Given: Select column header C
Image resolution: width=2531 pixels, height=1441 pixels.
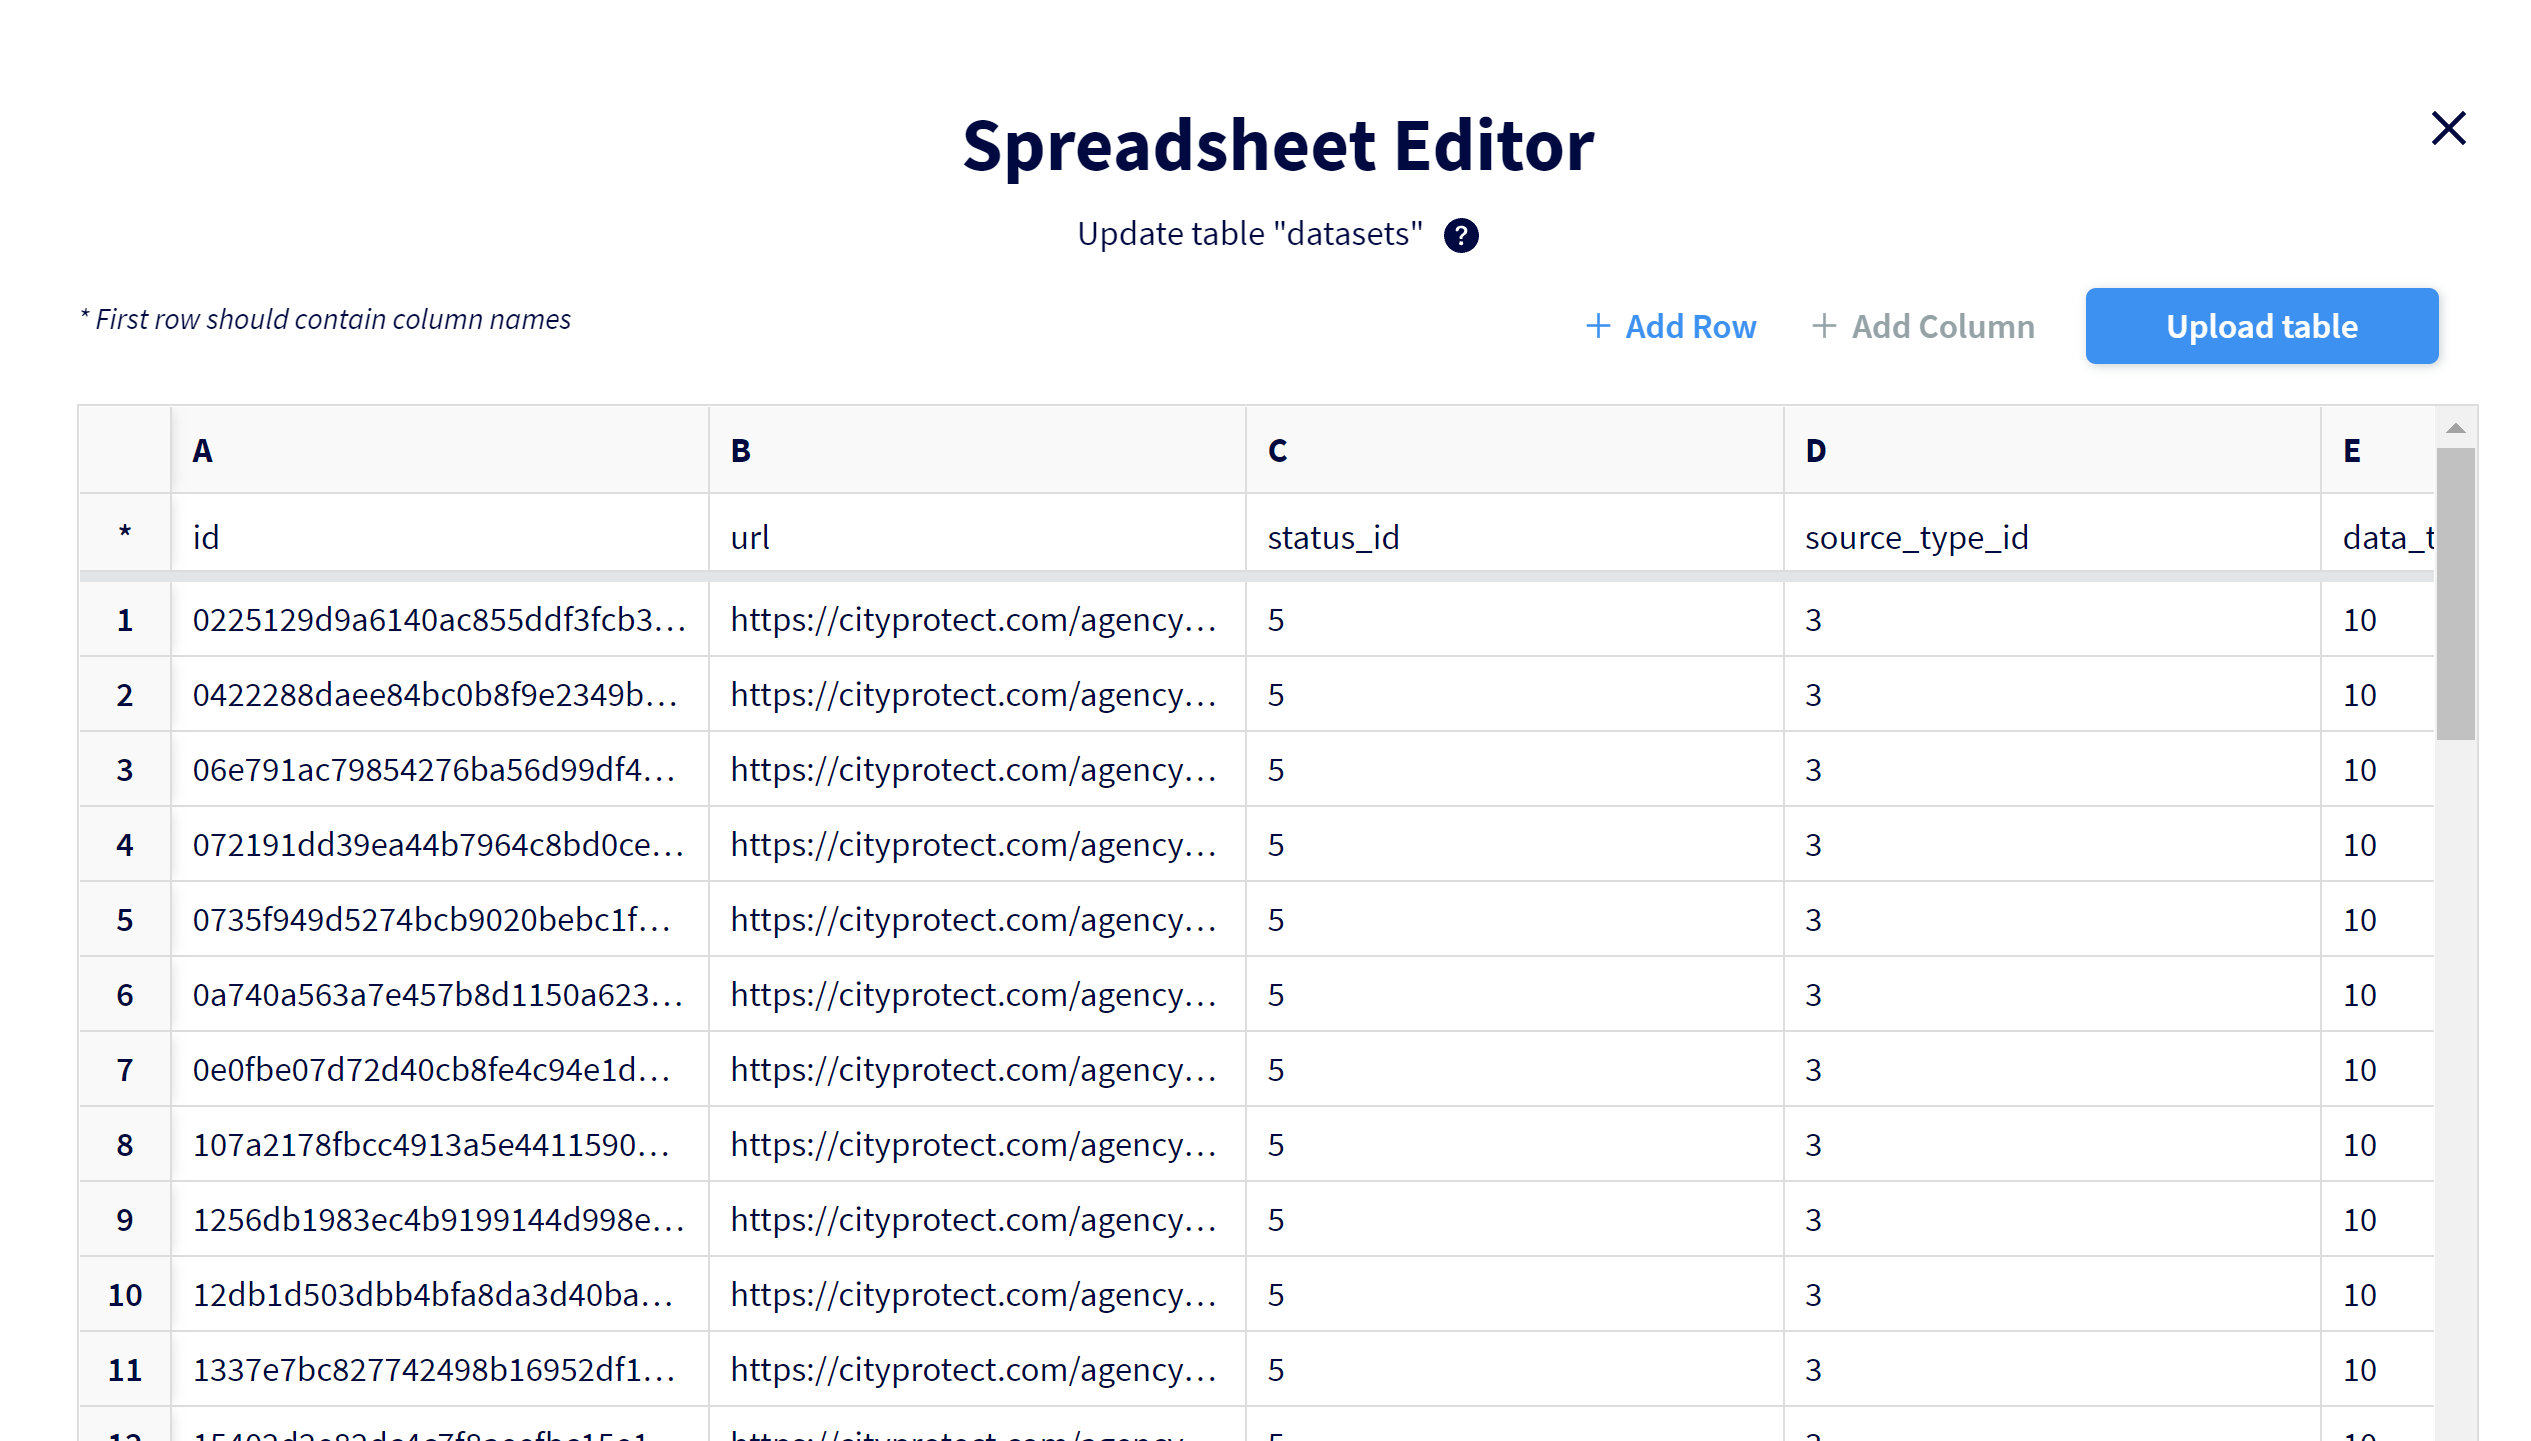Looking at the screenshot, I should pyautogui.click(x=1512, y=450).
